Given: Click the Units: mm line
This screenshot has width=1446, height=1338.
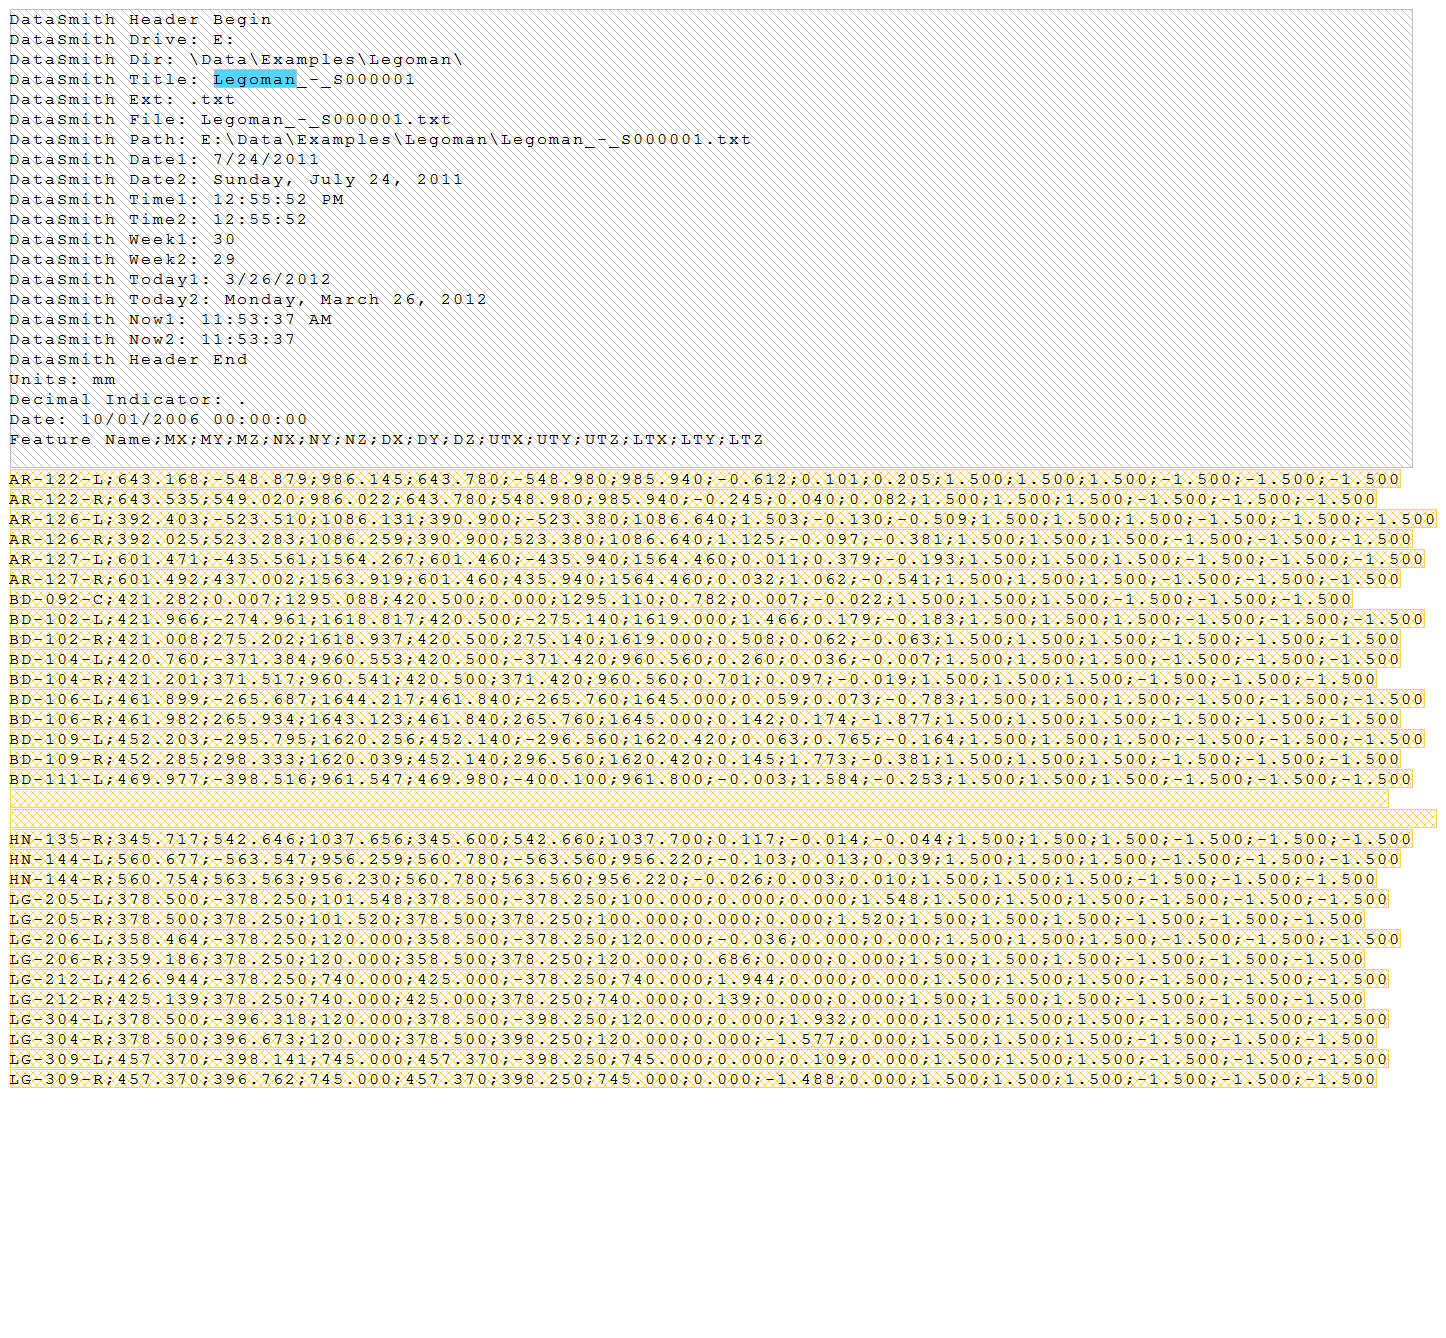Looking at the screenshot, I should click(x=62, y=380).
